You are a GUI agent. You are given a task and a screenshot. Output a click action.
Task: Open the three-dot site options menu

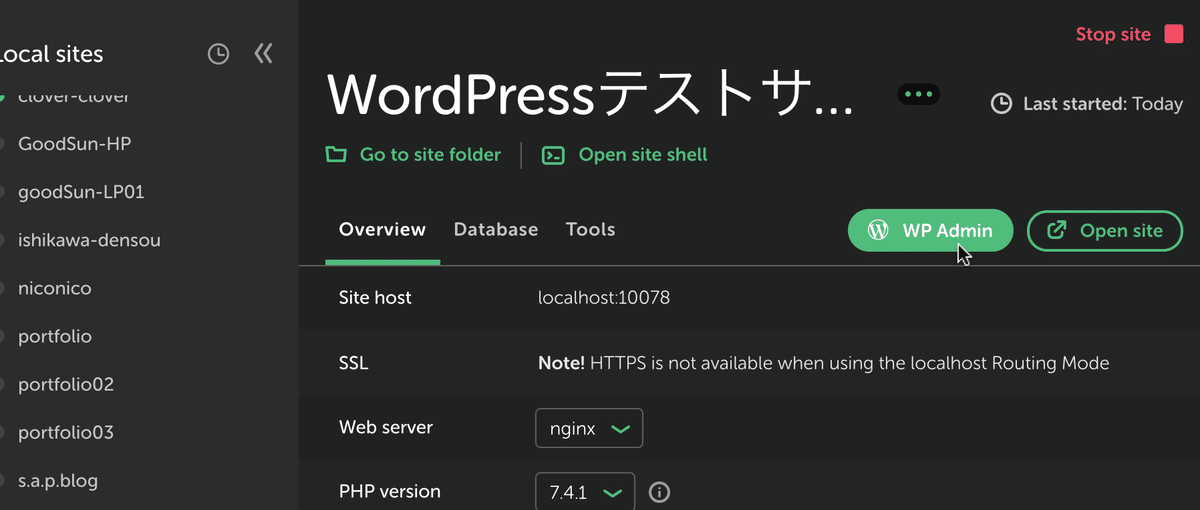coord(918,94)
